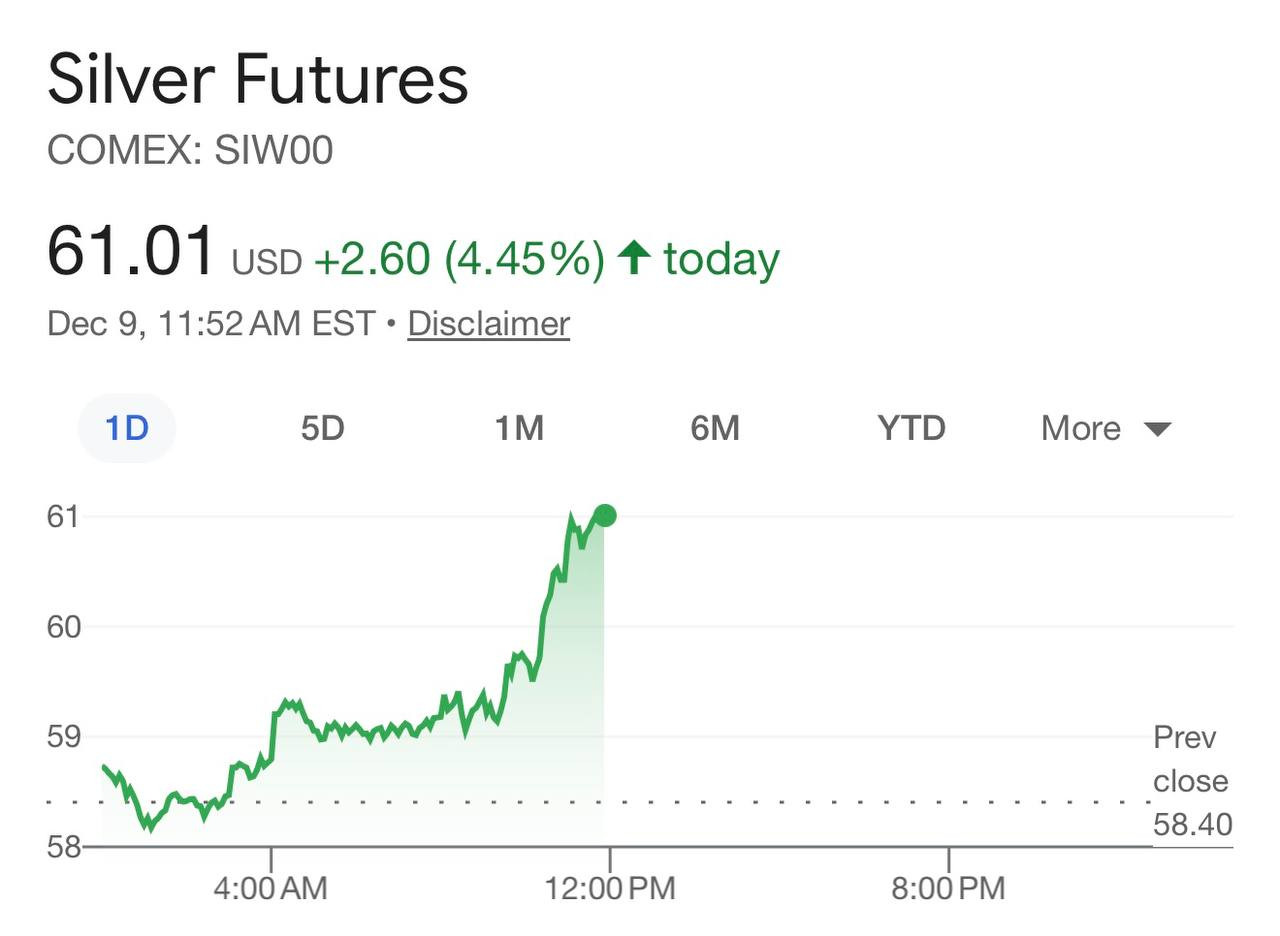Select the 6M time range tab
1280x936 pixels.
715,428
